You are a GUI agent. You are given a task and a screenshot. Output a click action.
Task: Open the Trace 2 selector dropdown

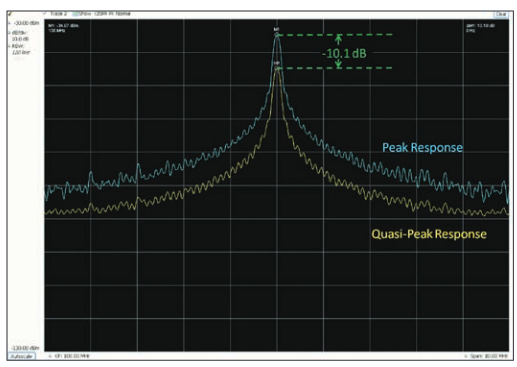57,14
